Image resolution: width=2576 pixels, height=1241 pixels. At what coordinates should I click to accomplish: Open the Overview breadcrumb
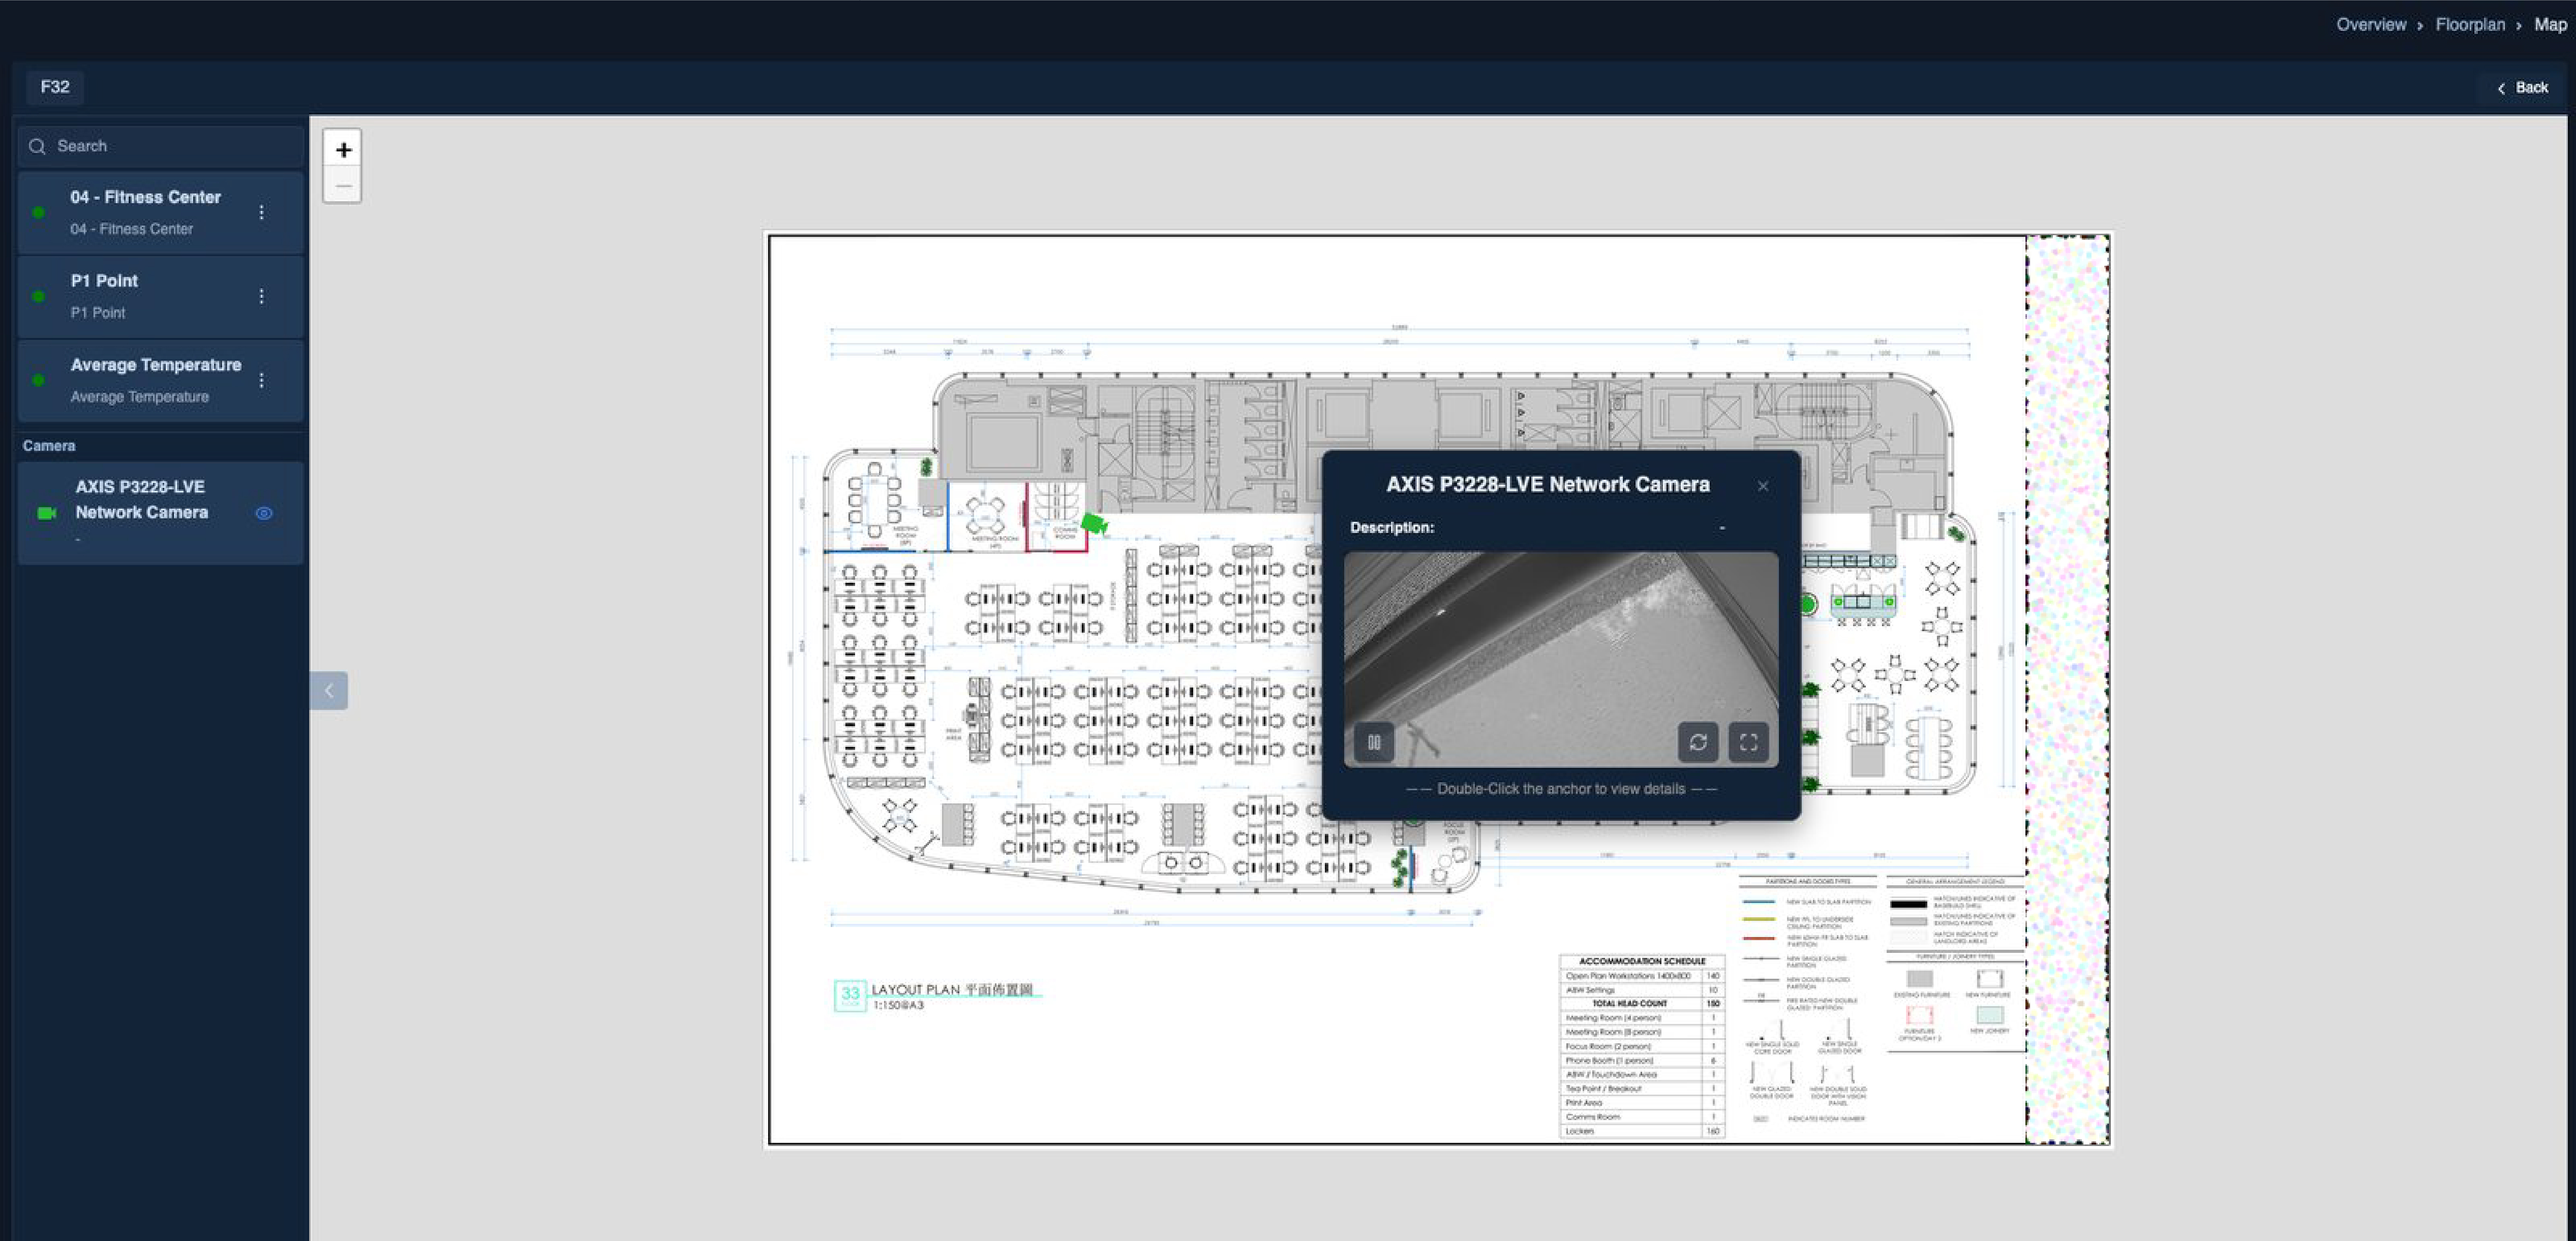(x=2370, y=25)
